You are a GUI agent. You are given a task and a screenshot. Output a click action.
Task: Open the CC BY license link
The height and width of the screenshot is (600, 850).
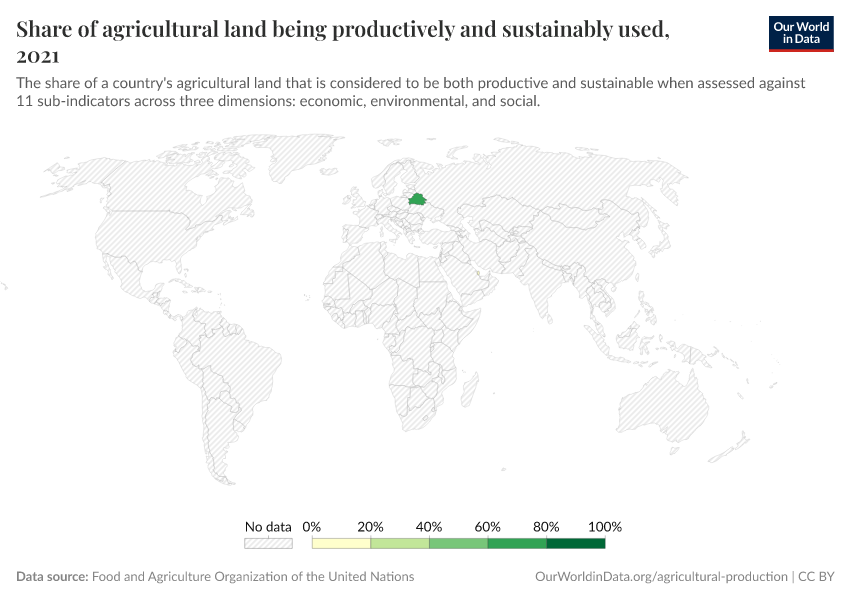[816, 577]
